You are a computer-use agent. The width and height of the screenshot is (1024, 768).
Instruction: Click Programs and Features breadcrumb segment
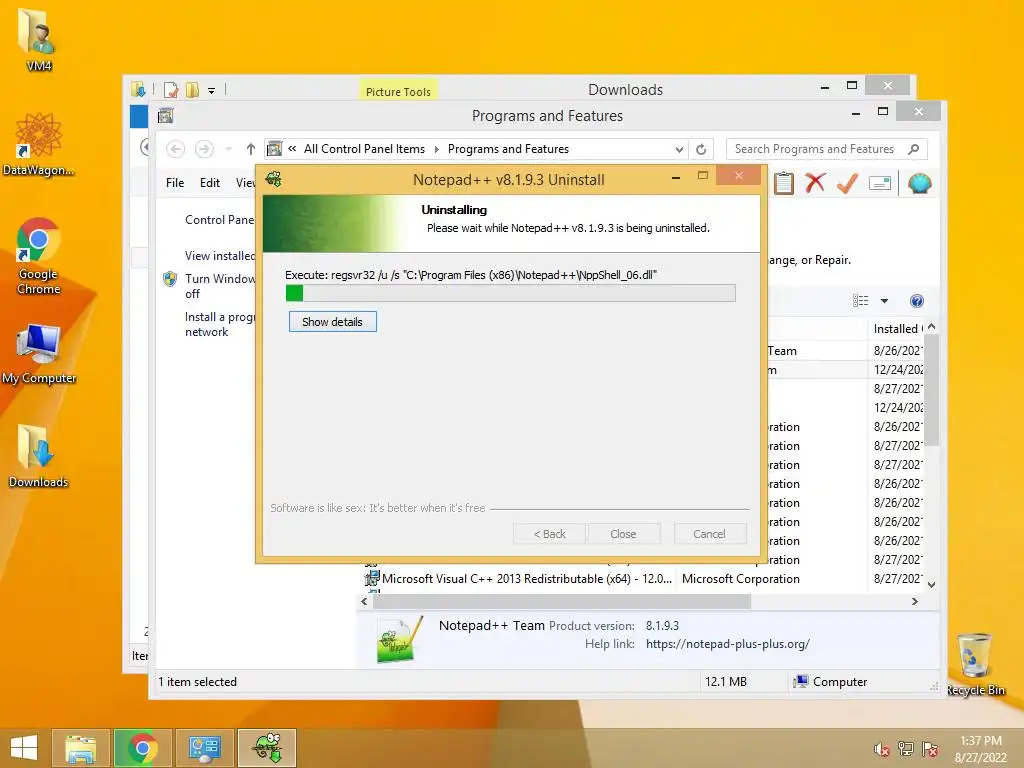click(x=508, y=149)
